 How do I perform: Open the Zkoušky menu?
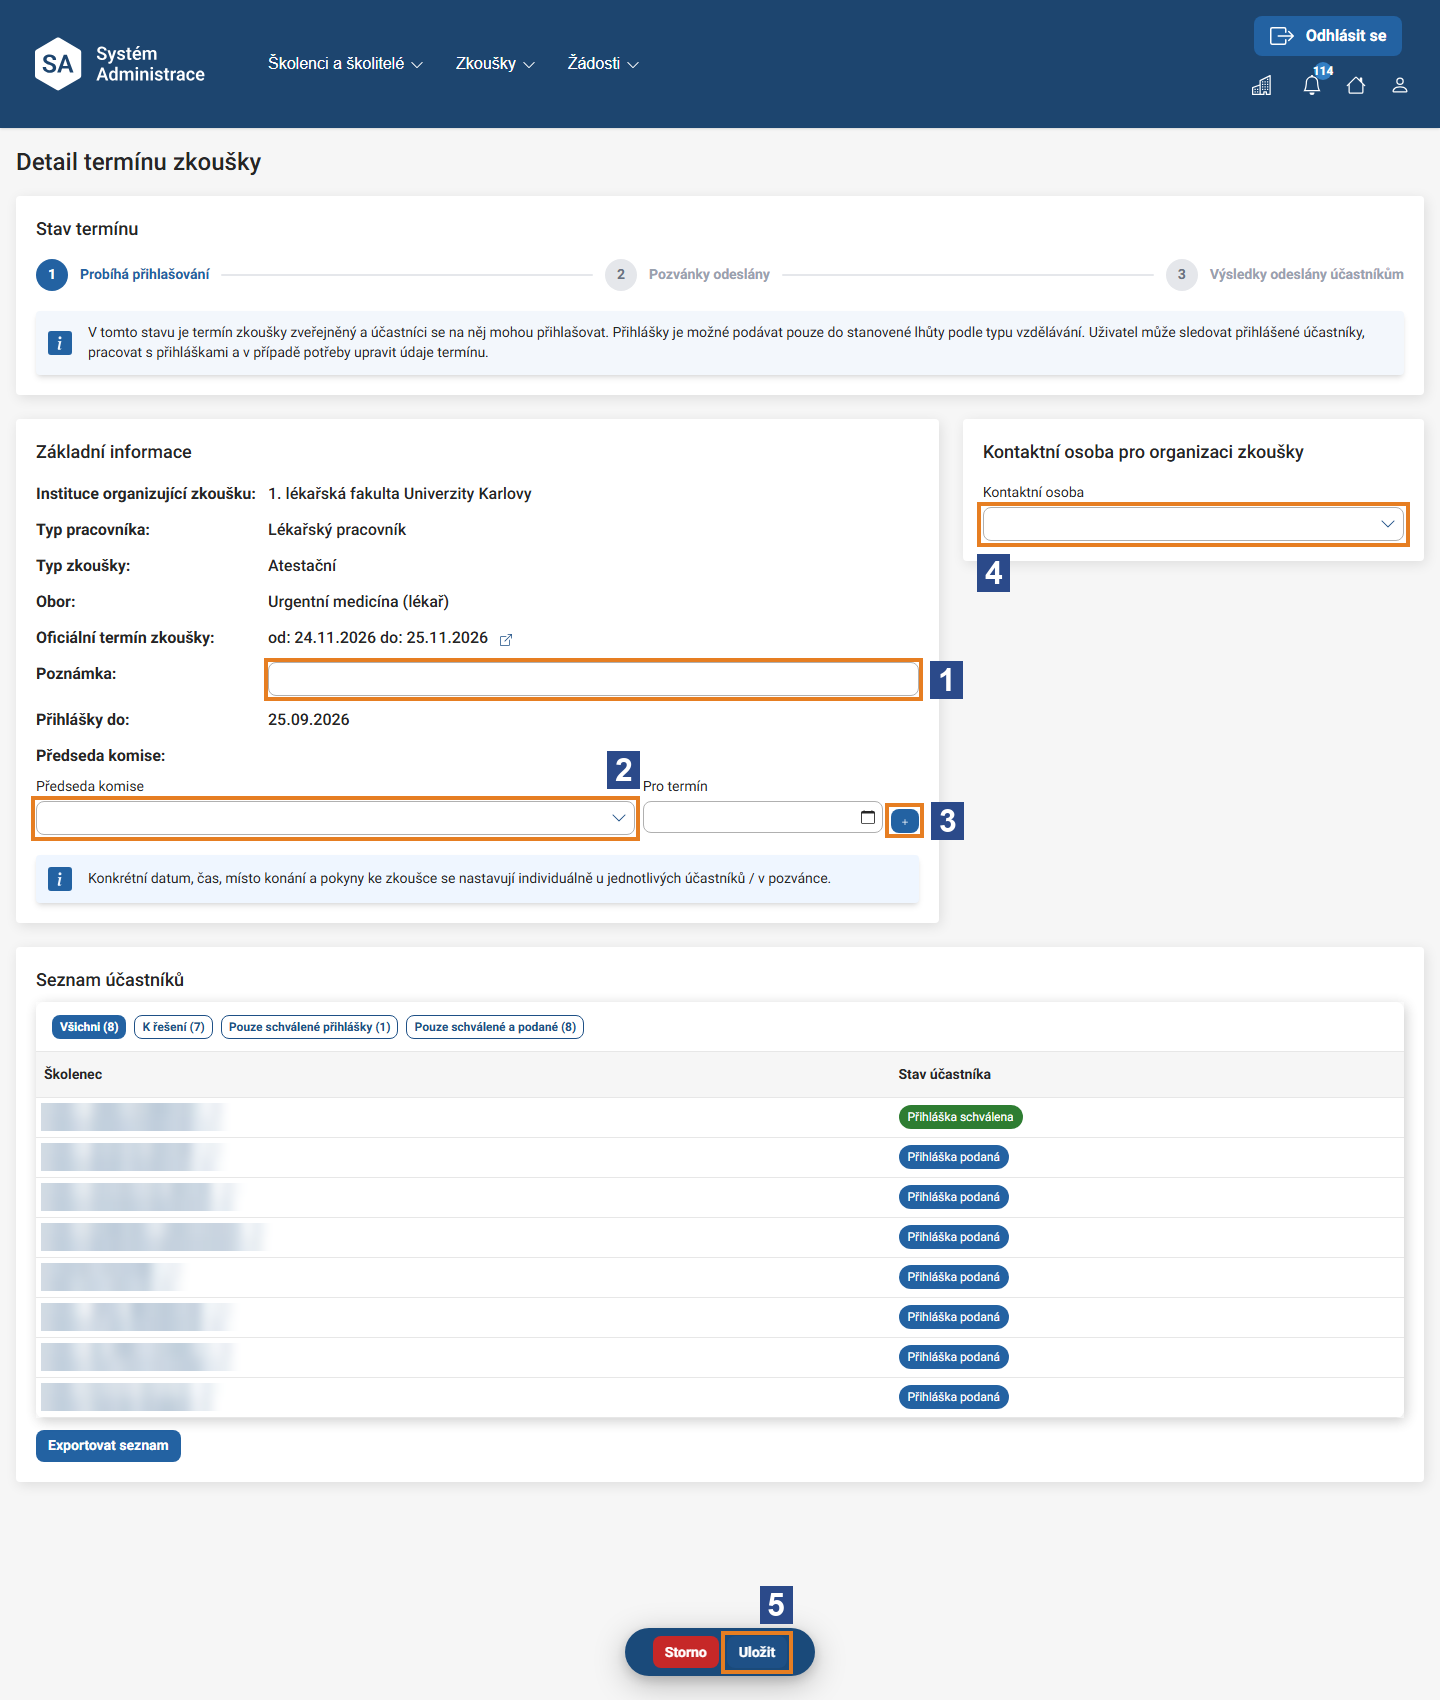[496, 64]
